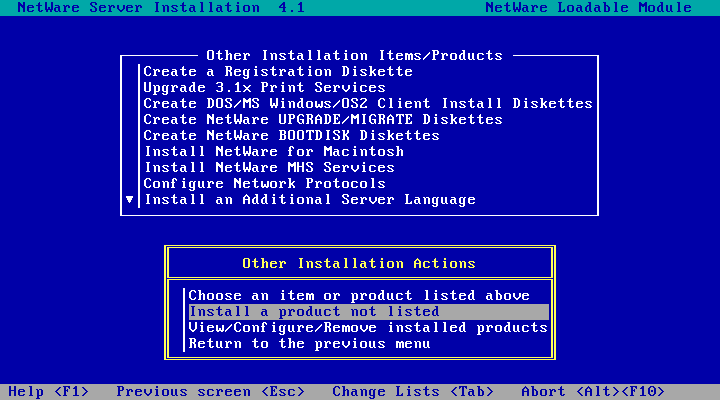Click NetWare Server Installation 4.1 header text
720x400 pixels.
pos(161,8)
